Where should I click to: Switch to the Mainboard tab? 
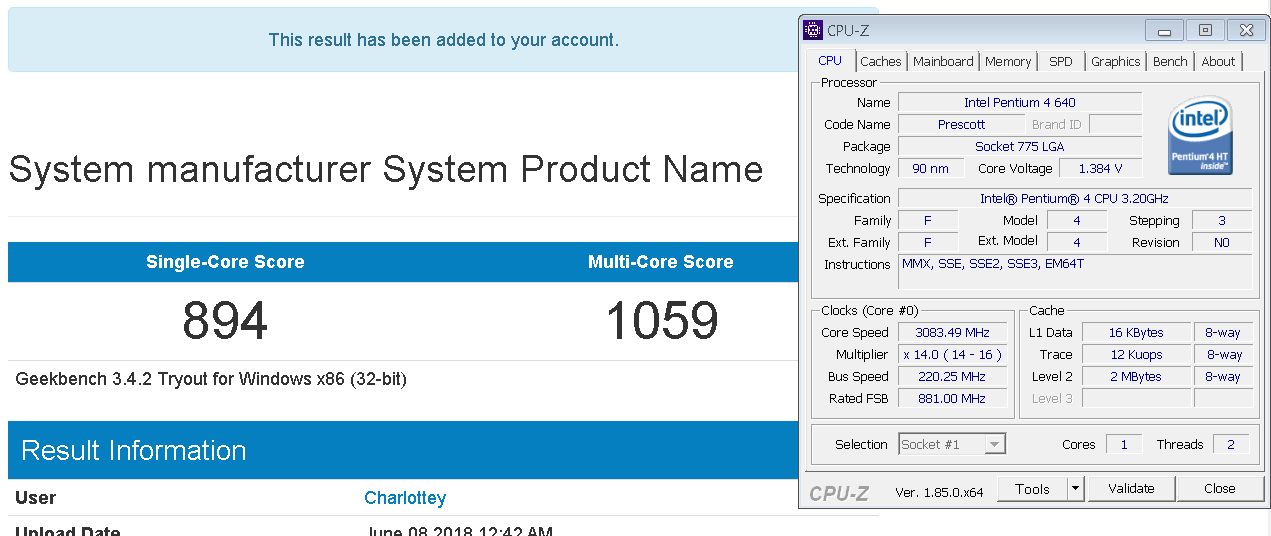[943, 61]
